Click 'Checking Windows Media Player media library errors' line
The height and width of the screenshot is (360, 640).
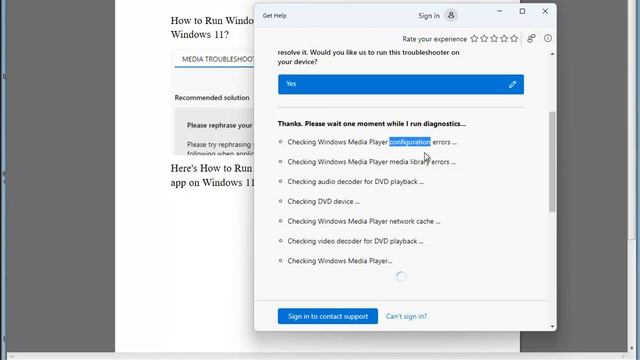click(371, 162)
